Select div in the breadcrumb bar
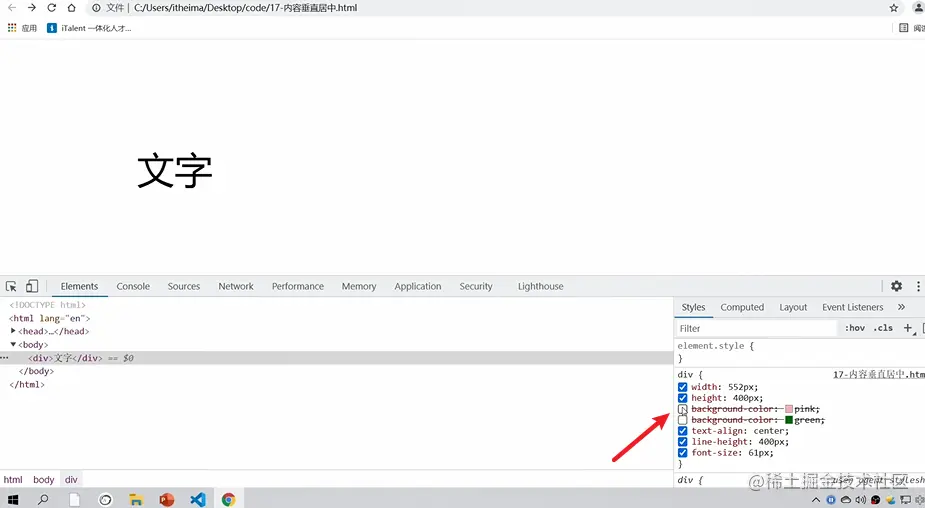 (x=71, y=480)
